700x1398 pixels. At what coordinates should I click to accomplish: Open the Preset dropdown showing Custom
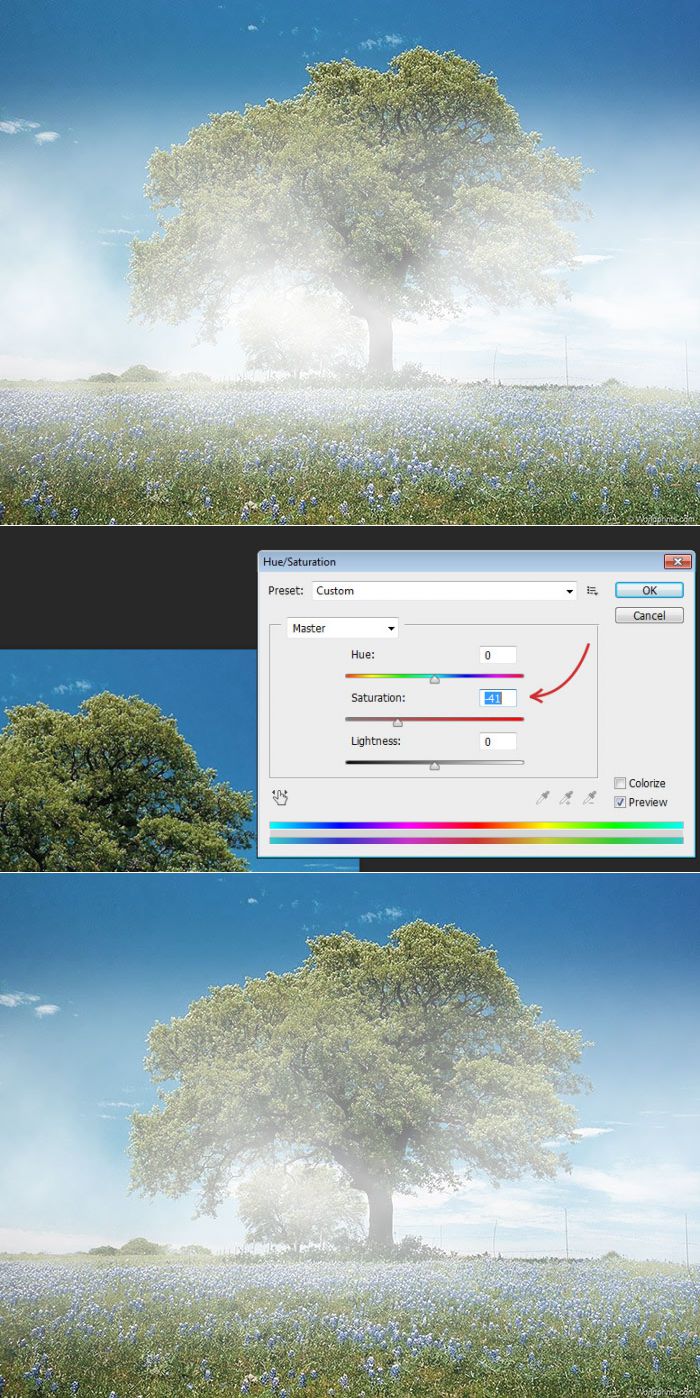point(444,591)
